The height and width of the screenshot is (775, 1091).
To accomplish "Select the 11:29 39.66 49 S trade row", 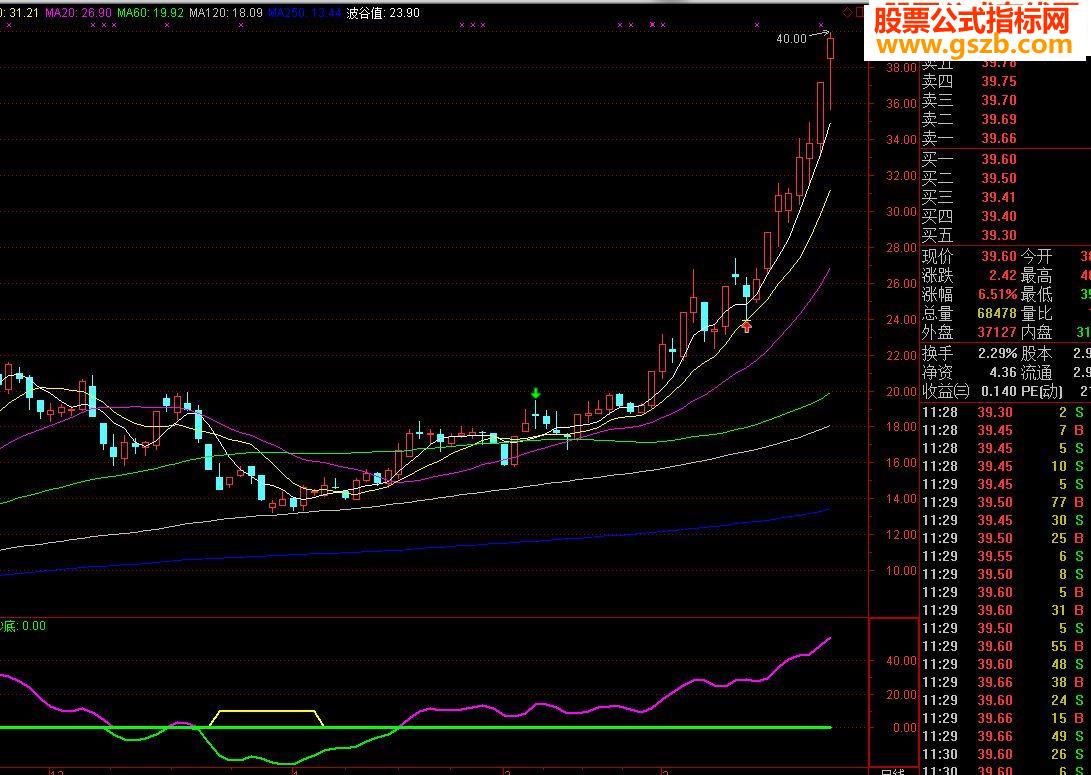I will [x=1005, y=736].
